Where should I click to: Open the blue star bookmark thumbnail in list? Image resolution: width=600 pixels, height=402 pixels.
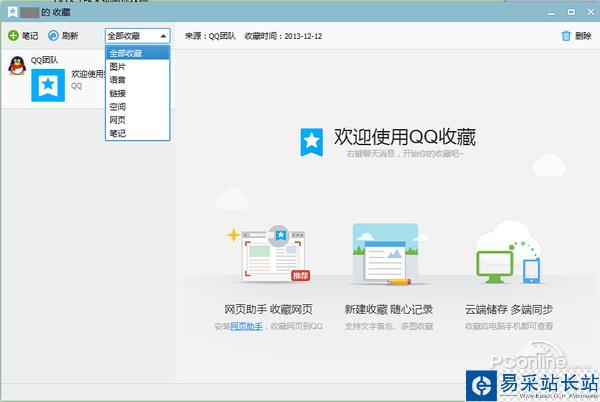click(x=48, y=85)
